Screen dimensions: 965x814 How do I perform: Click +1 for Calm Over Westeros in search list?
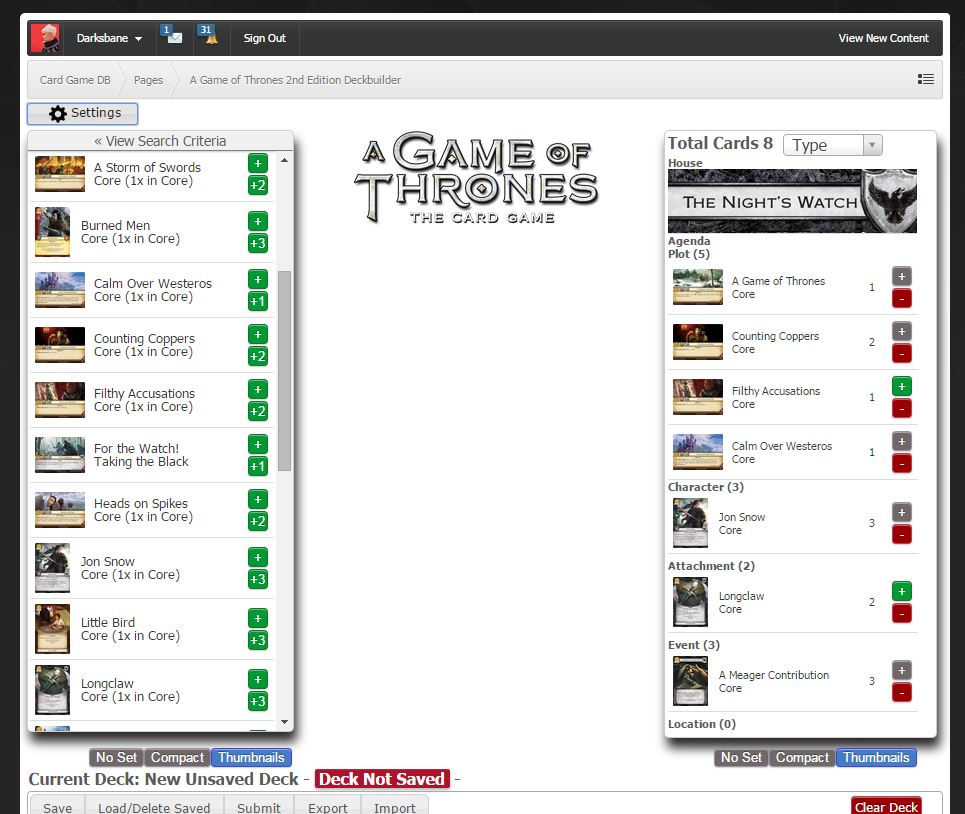pos(258,301)
